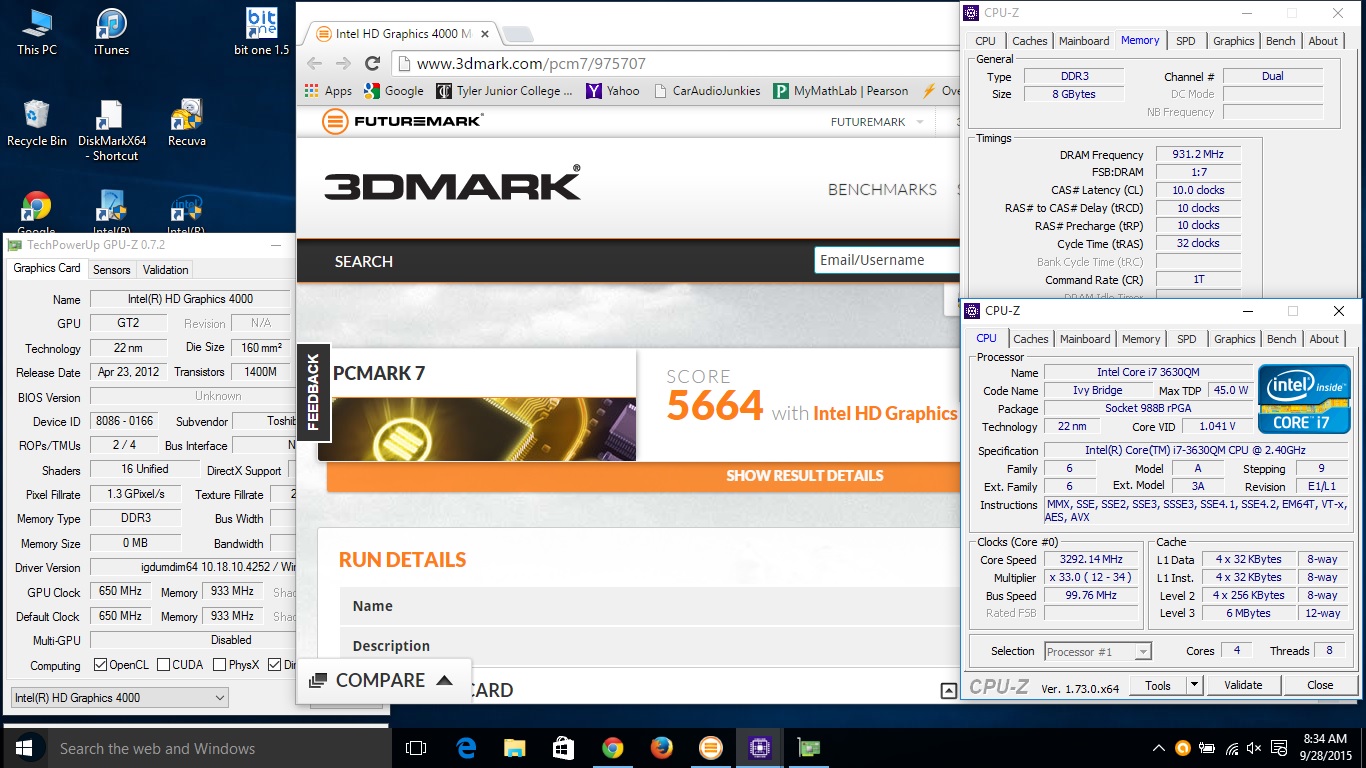1366x768 pixels.
Task: Open the iTunes desktop icon
Action: 111,32
